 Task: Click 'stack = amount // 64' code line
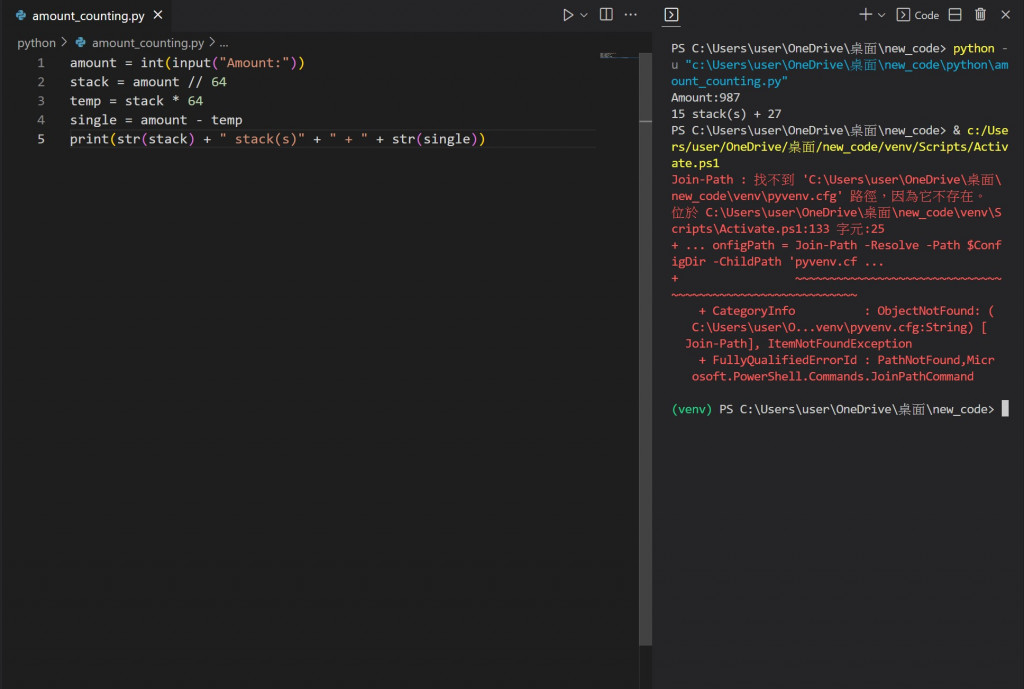(x=148, y=82)
